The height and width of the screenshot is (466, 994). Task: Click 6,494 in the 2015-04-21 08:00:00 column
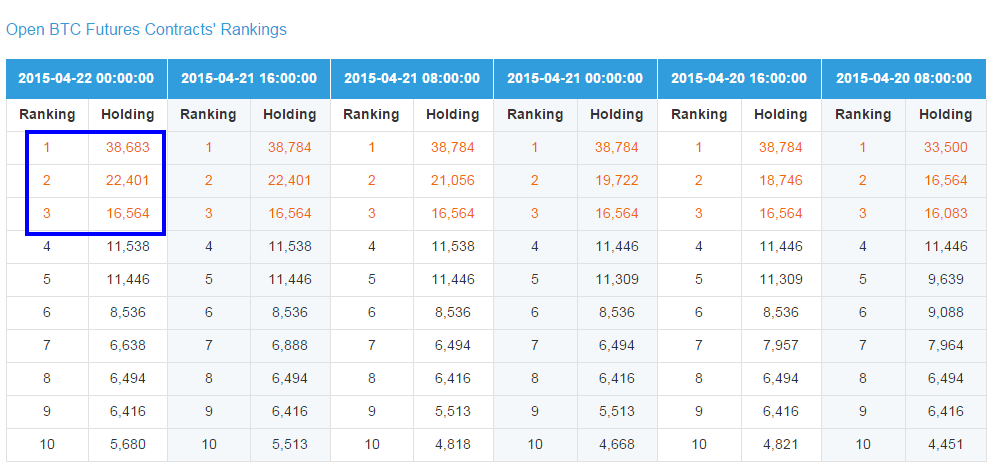[x=453, y=346]
